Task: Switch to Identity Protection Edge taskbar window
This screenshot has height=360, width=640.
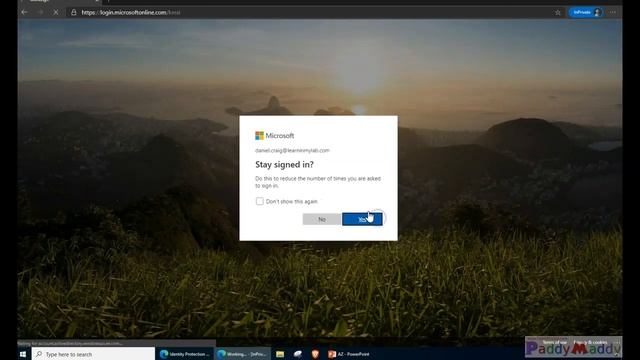Action: click(x=184, y=354)
